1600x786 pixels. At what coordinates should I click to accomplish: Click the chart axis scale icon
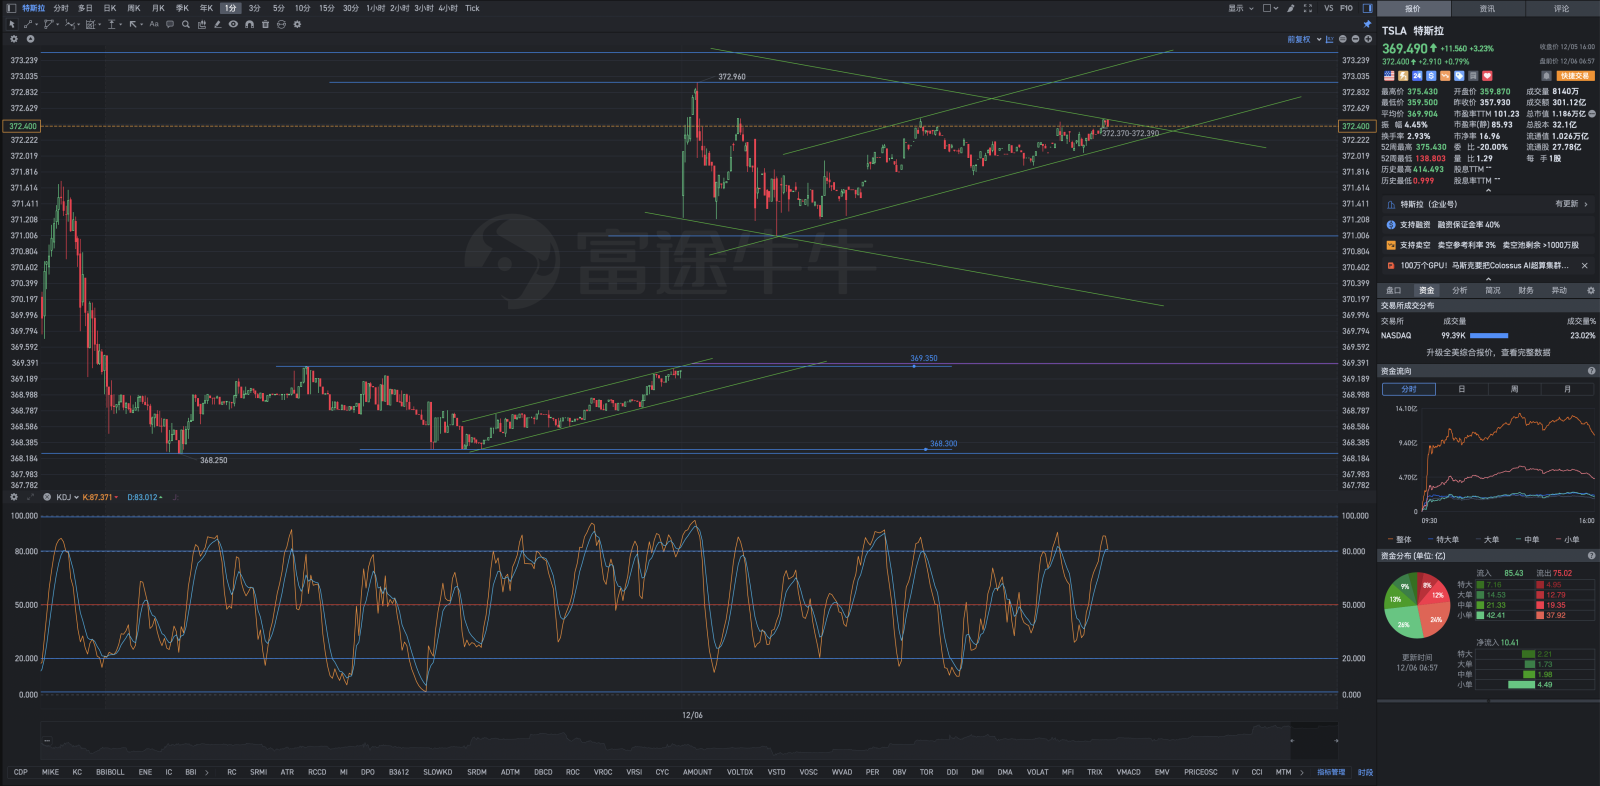[x=1329, y=39]
